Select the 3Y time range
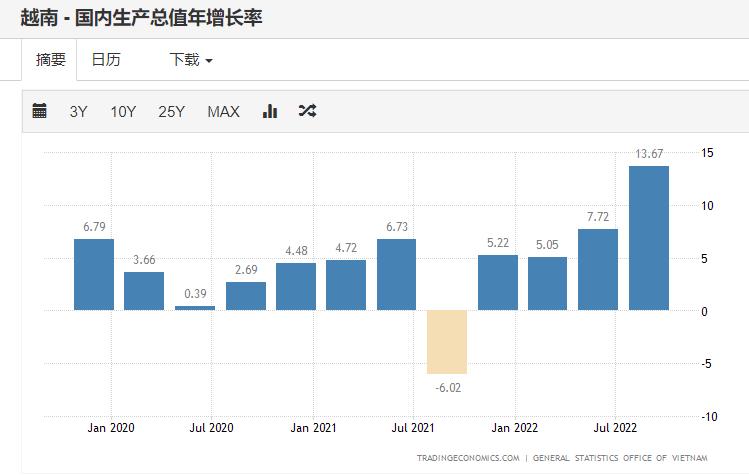The width and height of the screenshot is (749, 476). 79,111
